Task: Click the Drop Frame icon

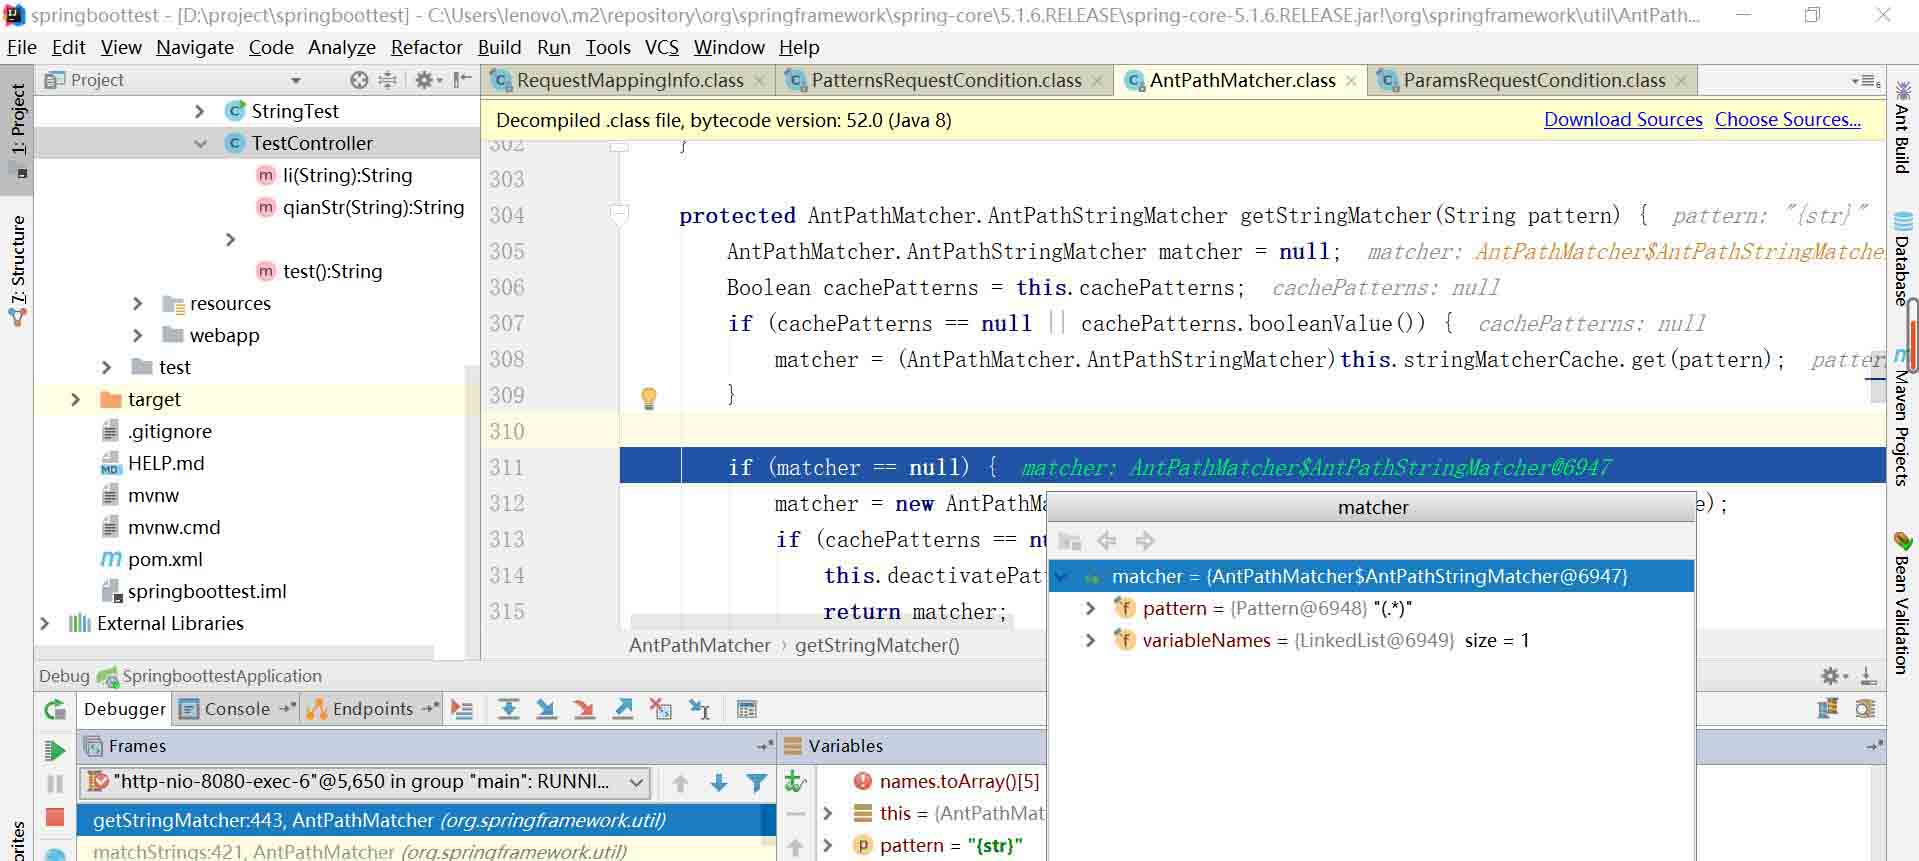Action: pos(661,709)
